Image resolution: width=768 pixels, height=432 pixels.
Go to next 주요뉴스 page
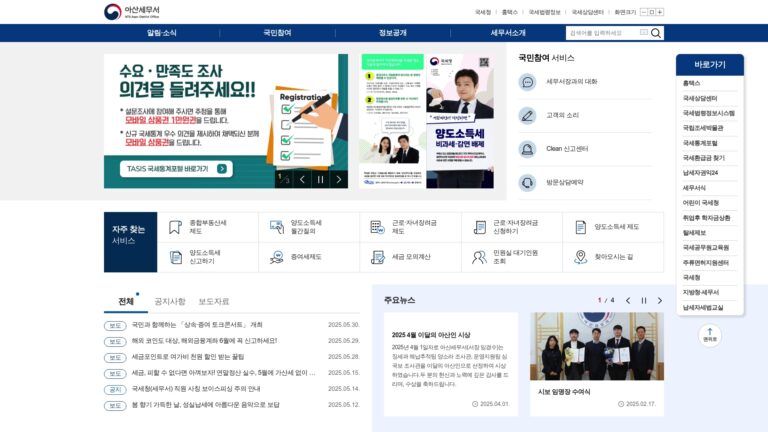(x=659, y=301)
